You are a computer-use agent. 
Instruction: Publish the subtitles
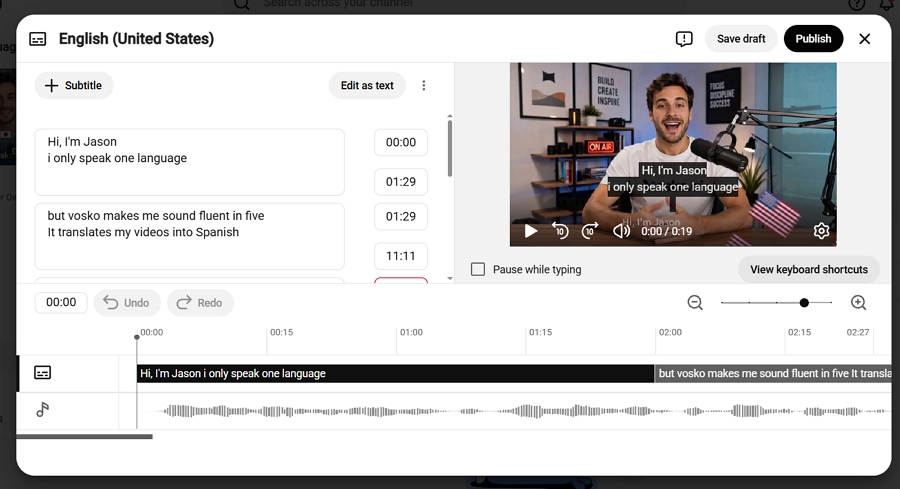[x=813, y=38]
